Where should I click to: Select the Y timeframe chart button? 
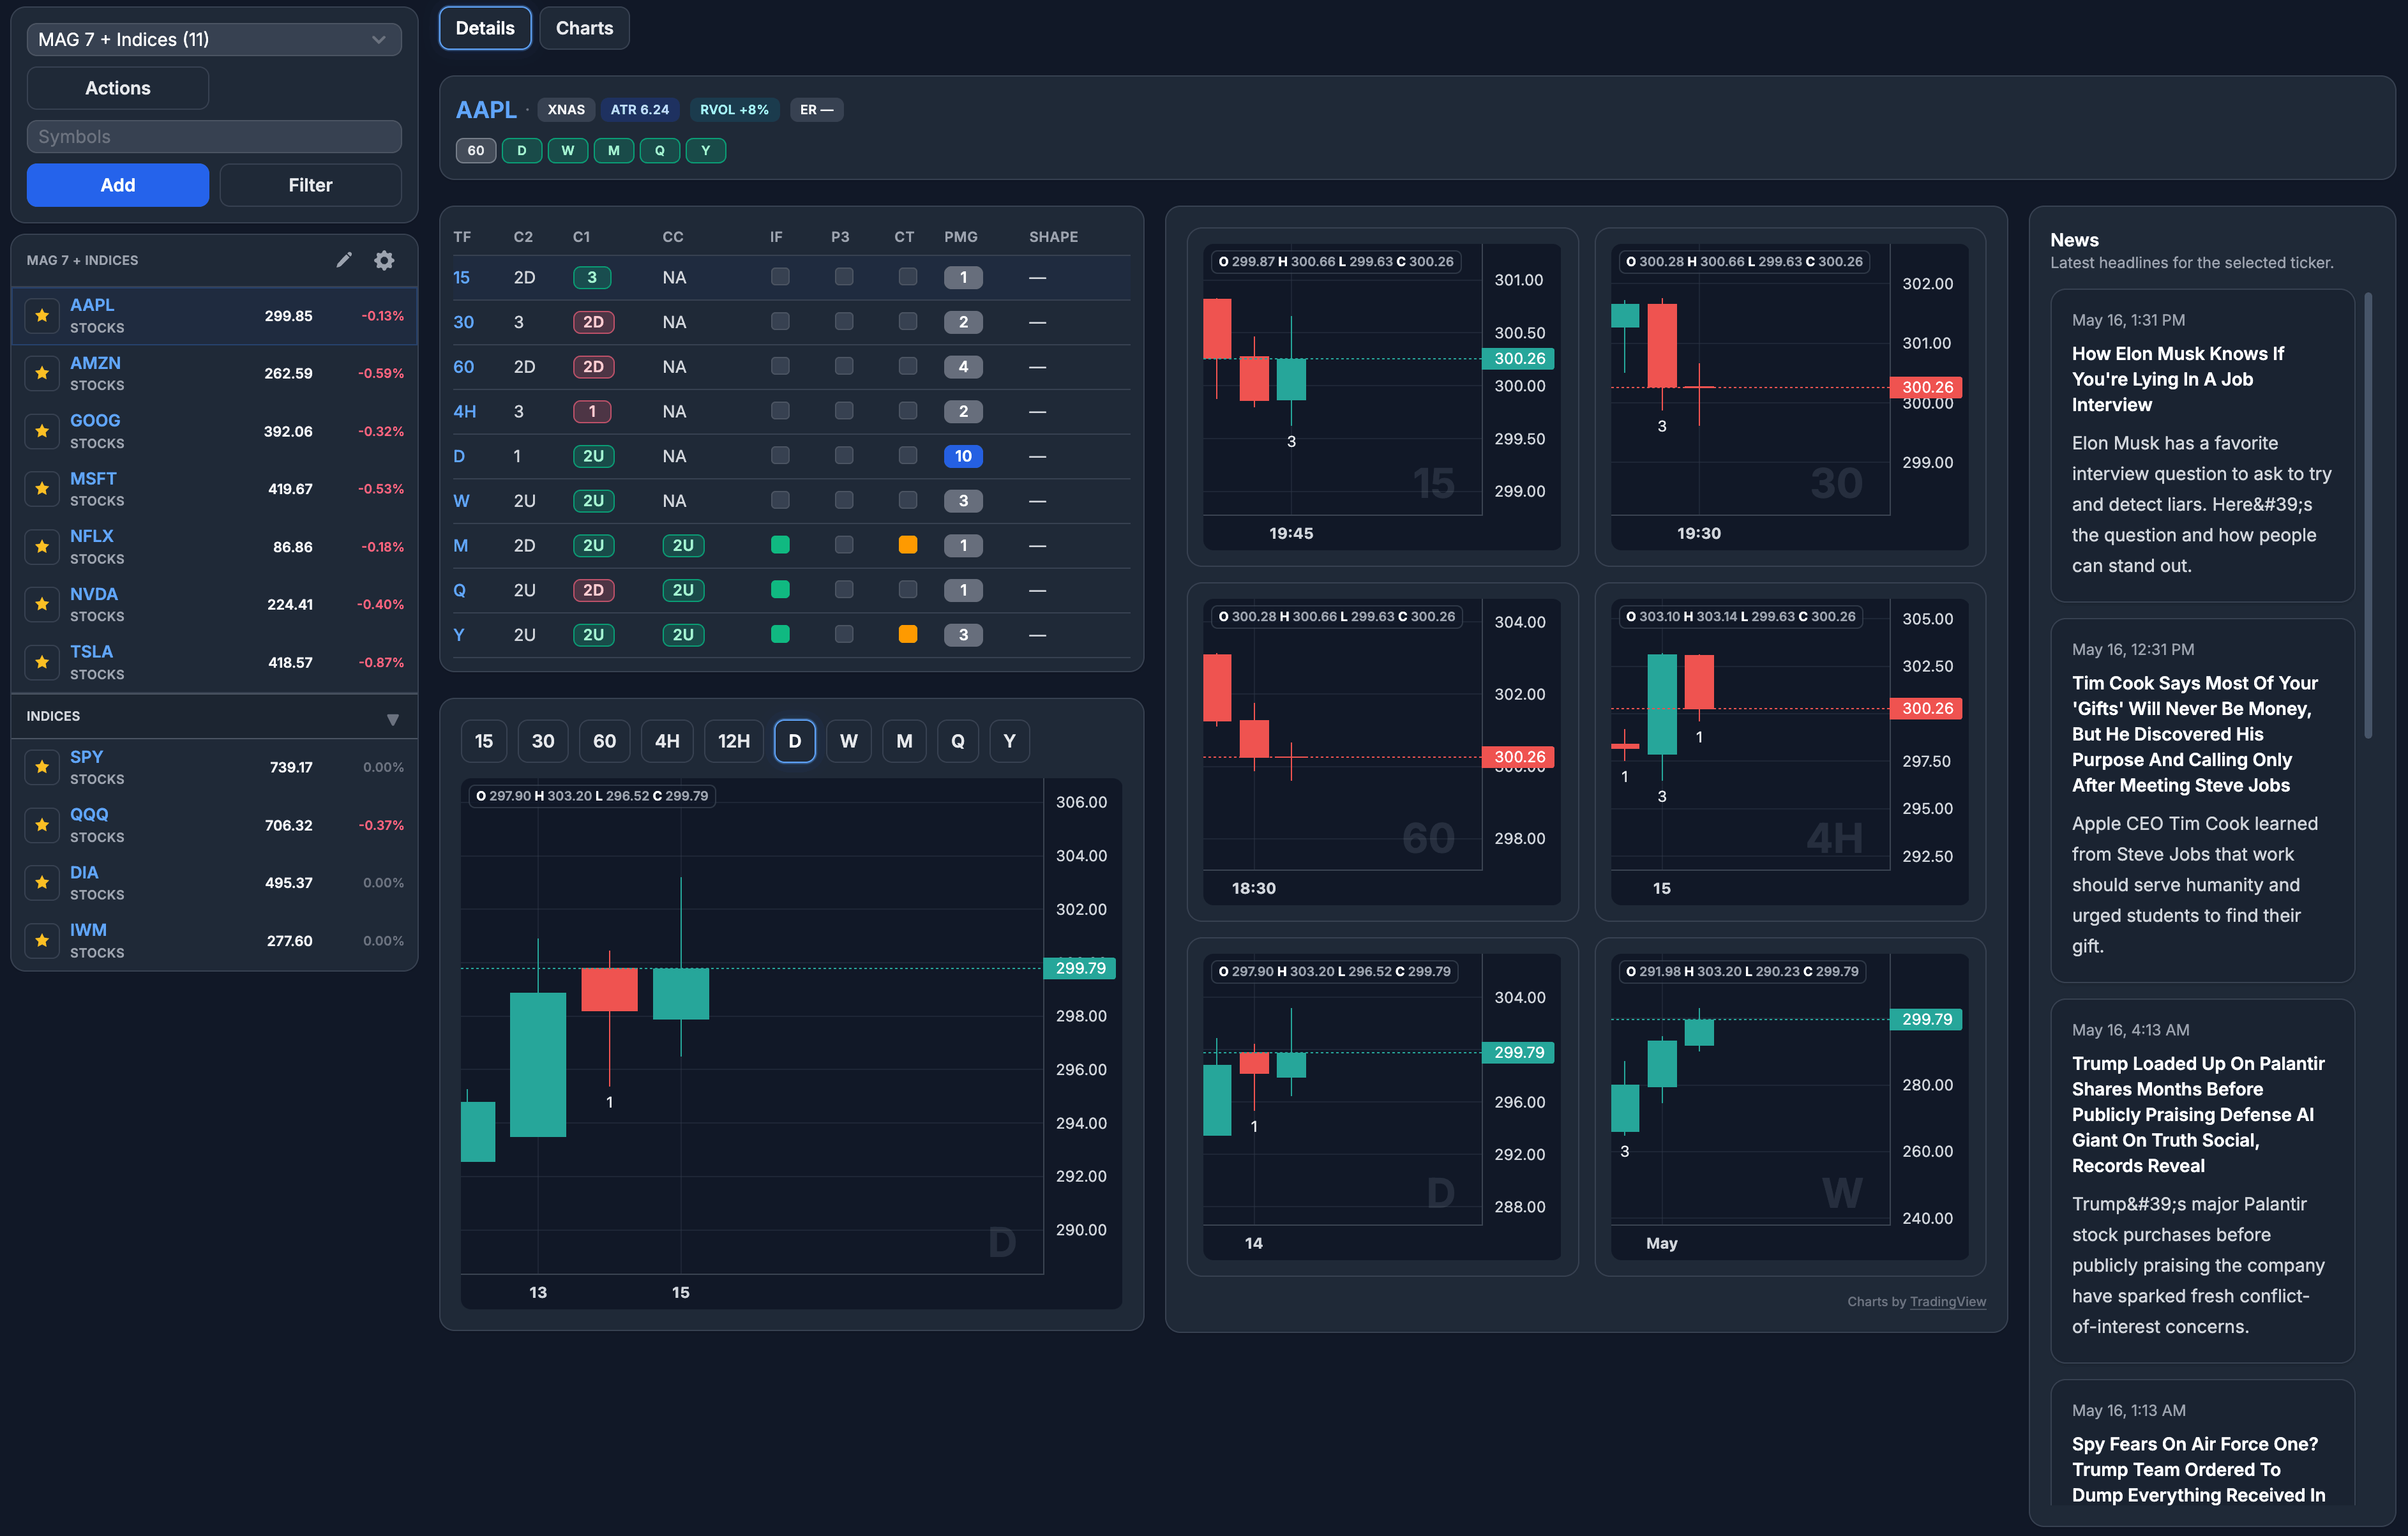point(1009,741)
